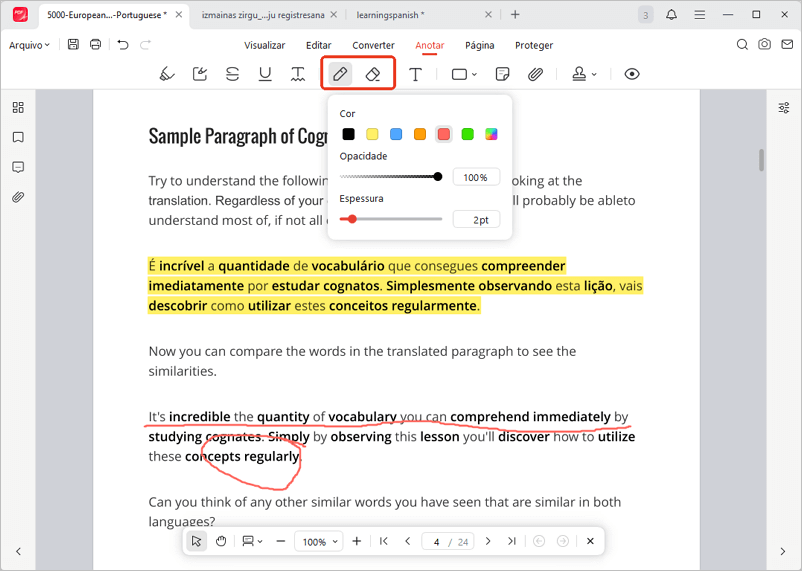Close the 5000-European Portuguese tab
The width and height of the screenshot is (802, 571).
pos(179,14)
